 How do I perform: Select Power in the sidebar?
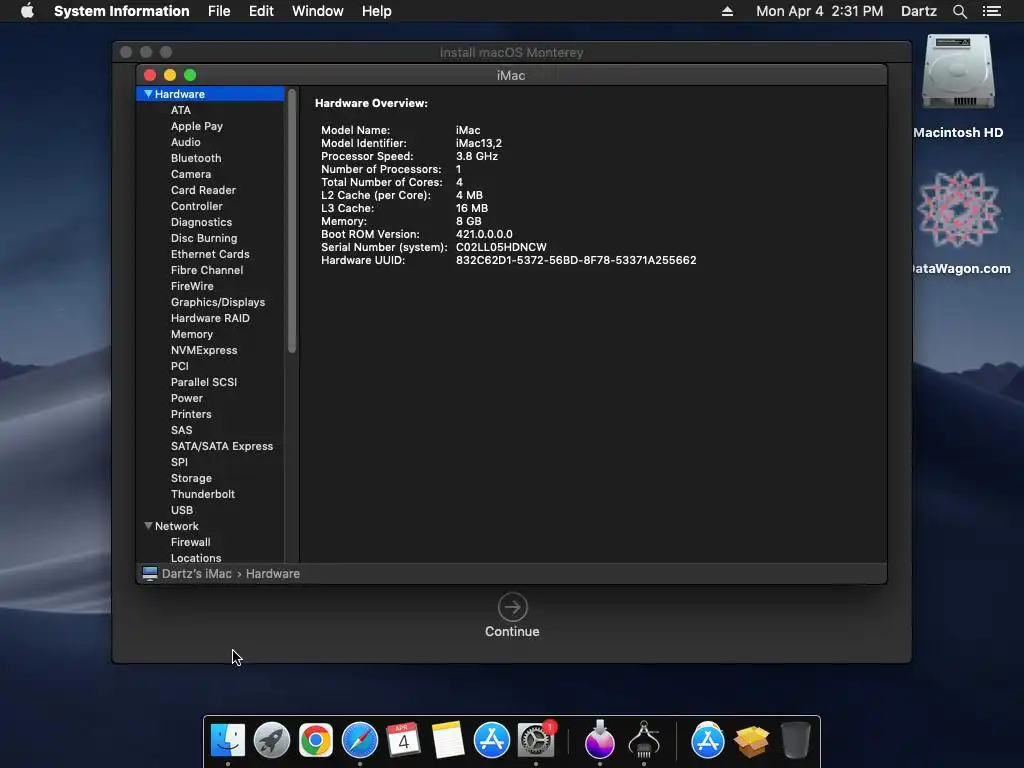click(187, 398)
